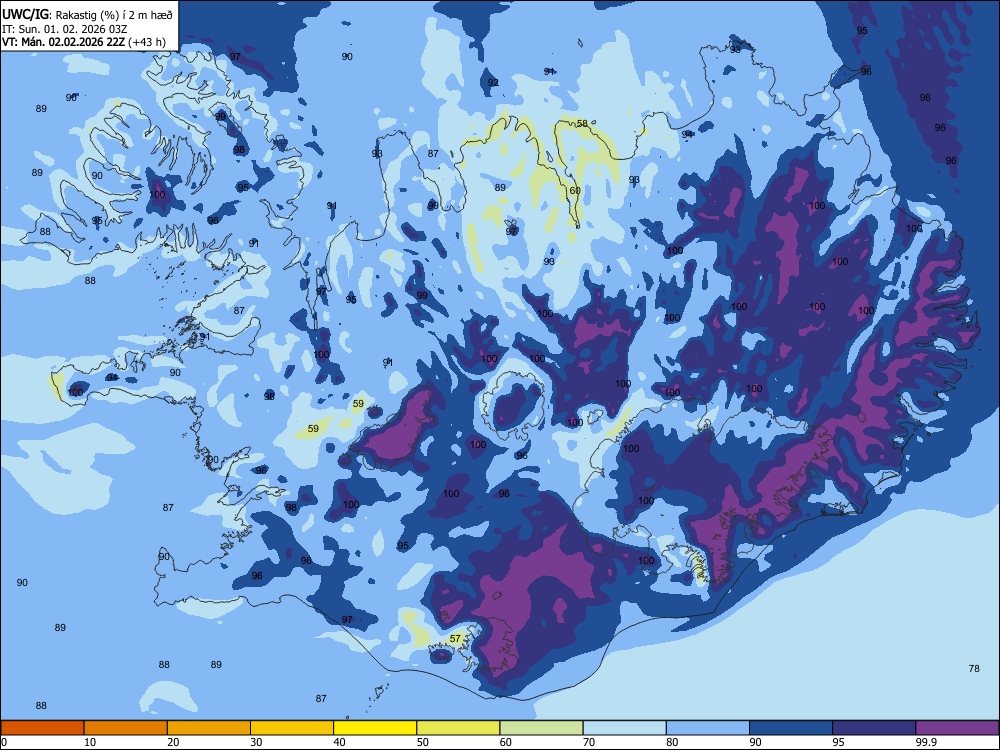This screenshot has height=750, width=1000.
Task: Click the pale yellow 50–60 legend segment
Action: tap(459, 728)
